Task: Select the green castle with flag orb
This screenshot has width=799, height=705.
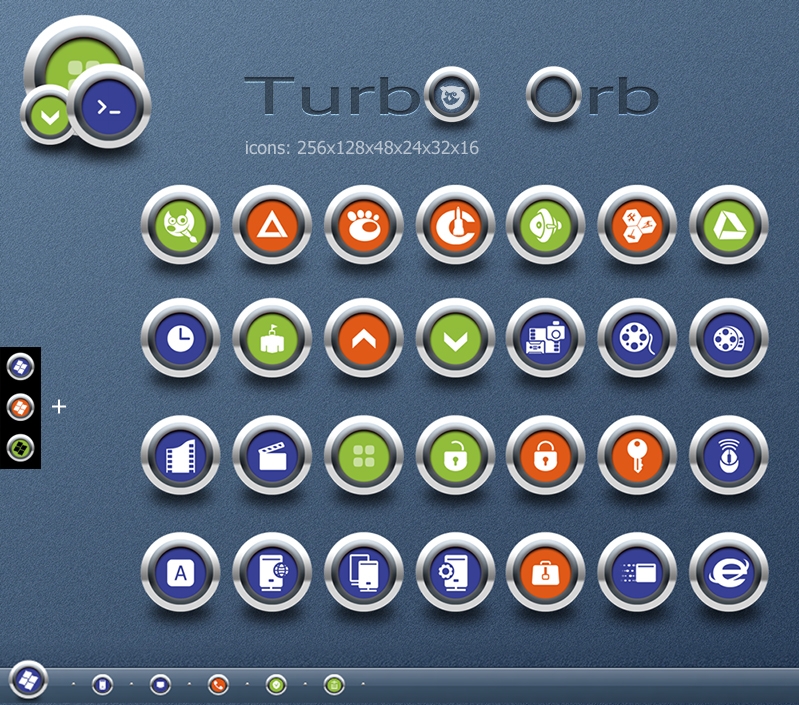Action: click(272, 338)
